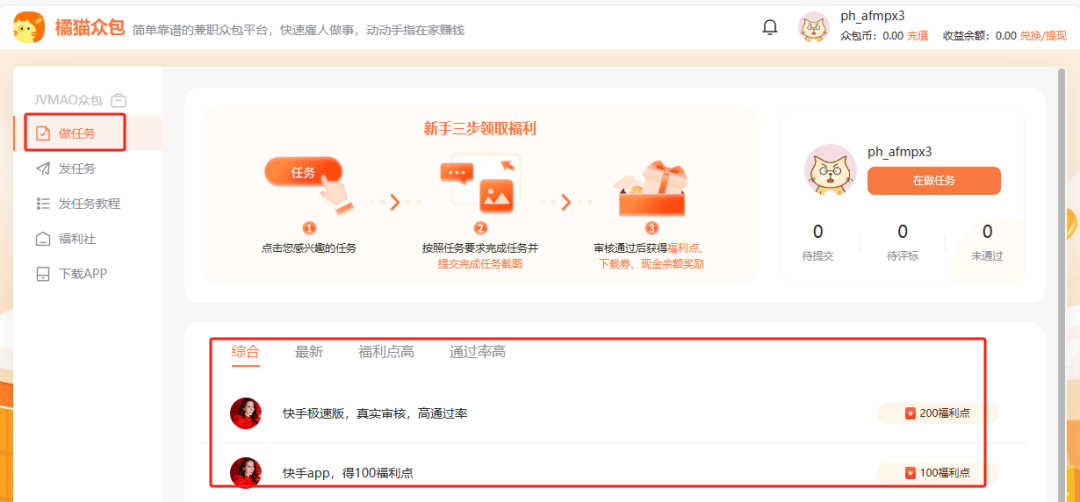The height and width of the screenshot is (502, 1080).
Task: Click the list icon beside 发任务教程
Action: coord(43,204)
